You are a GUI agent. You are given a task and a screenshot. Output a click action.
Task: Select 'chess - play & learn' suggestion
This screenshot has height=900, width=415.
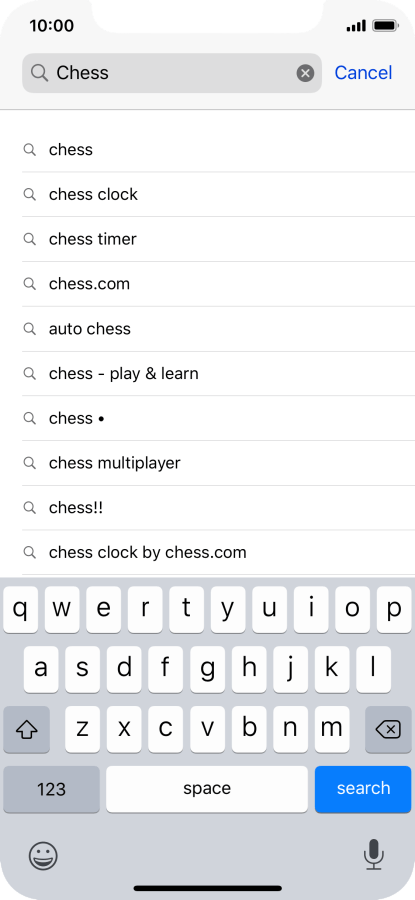[x=218, y=374]
